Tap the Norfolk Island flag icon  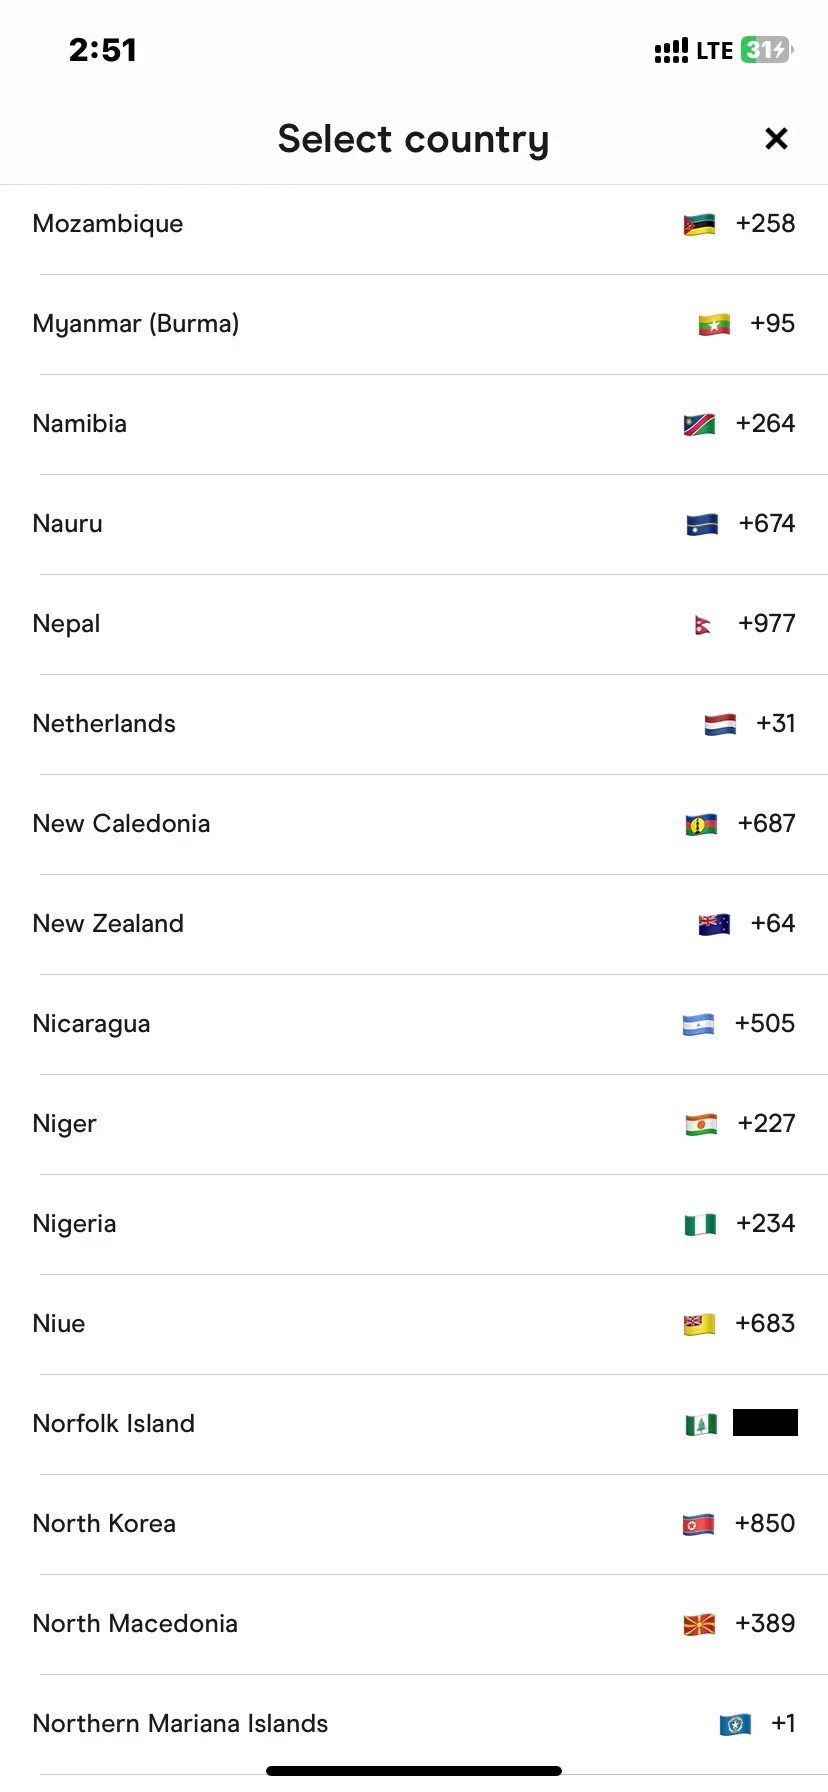[x=701, y=1424]
